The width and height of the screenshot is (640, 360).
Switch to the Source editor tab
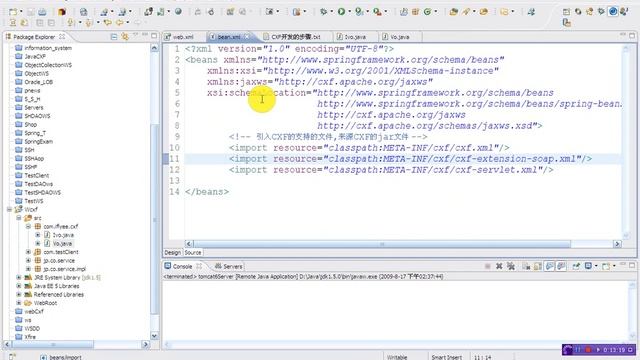pos(193,253)
